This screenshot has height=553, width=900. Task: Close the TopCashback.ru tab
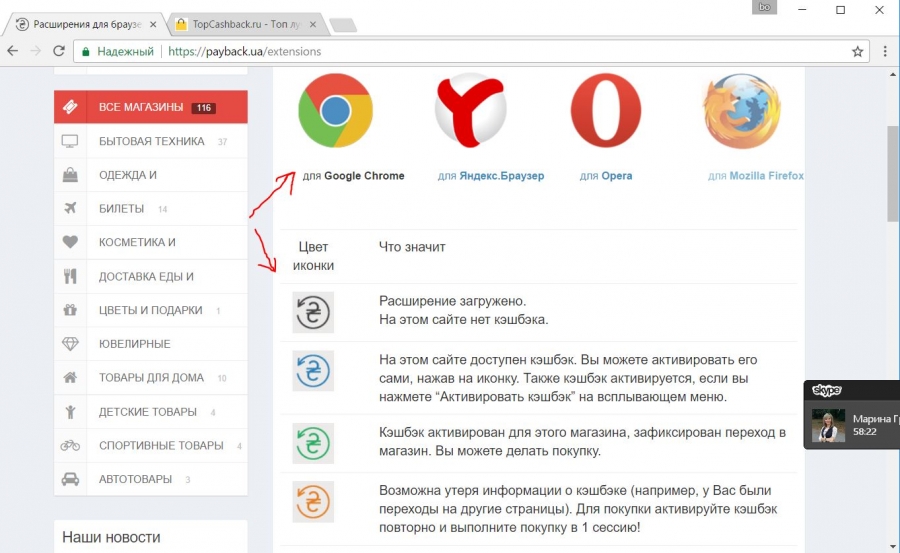pyautogui.click(x=313, y=24)
